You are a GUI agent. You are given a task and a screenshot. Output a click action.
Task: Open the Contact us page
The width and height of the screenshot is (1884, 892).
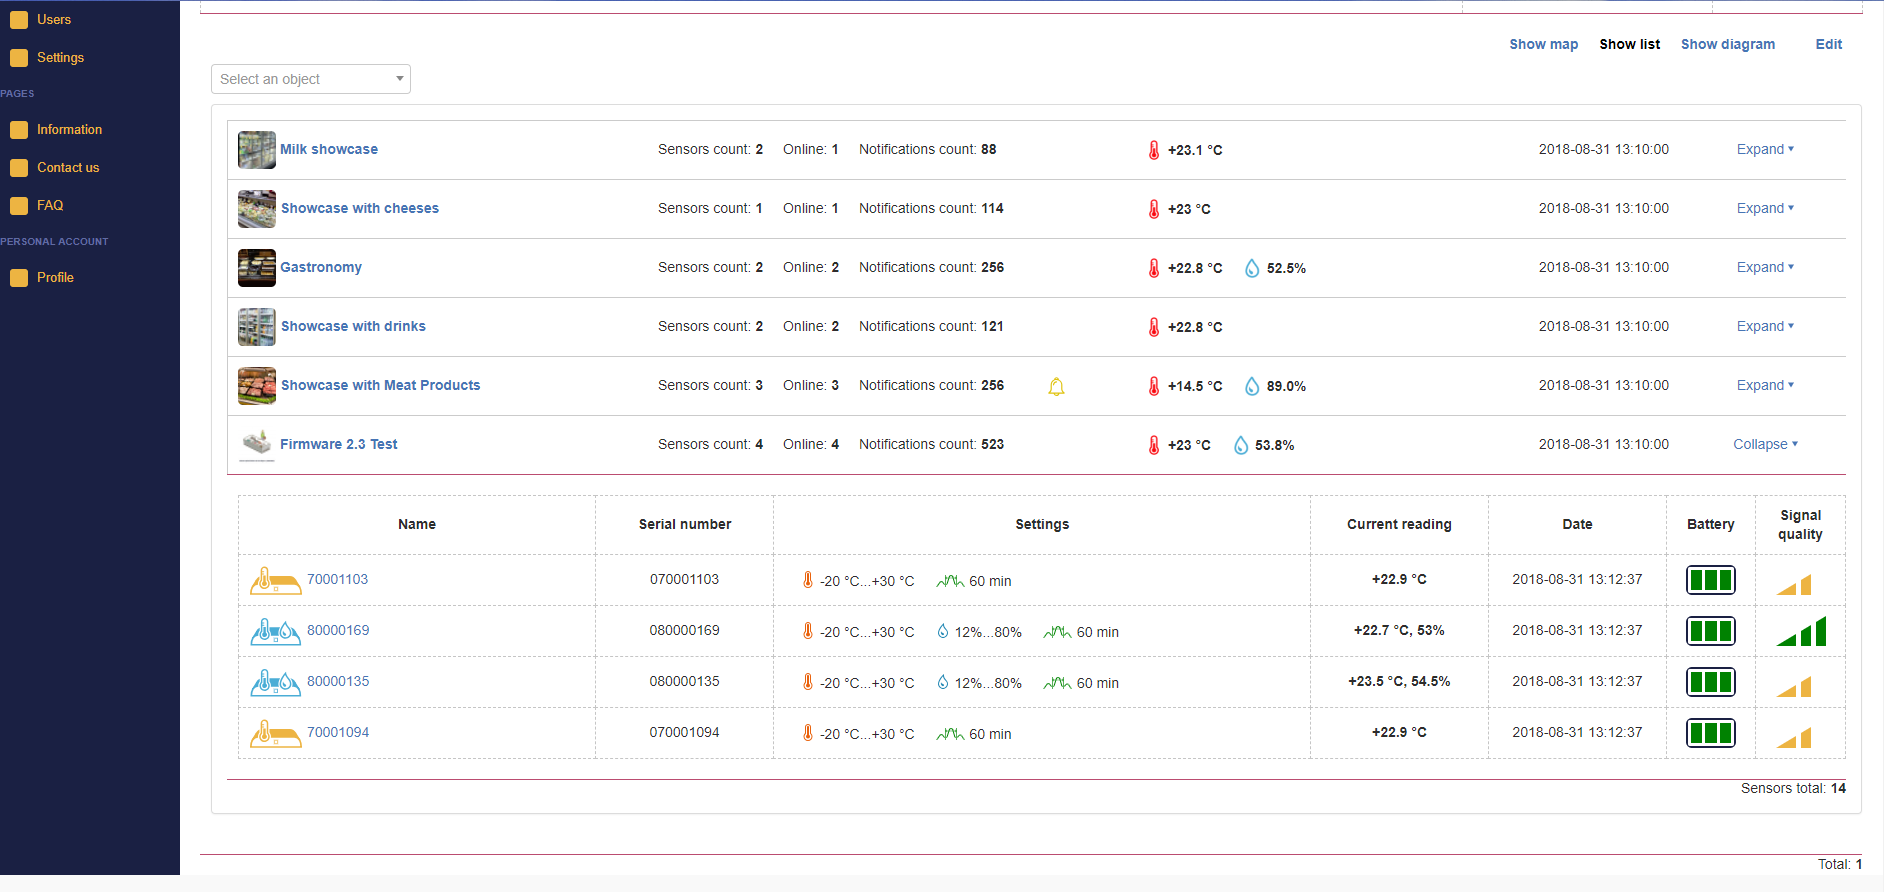68,168
